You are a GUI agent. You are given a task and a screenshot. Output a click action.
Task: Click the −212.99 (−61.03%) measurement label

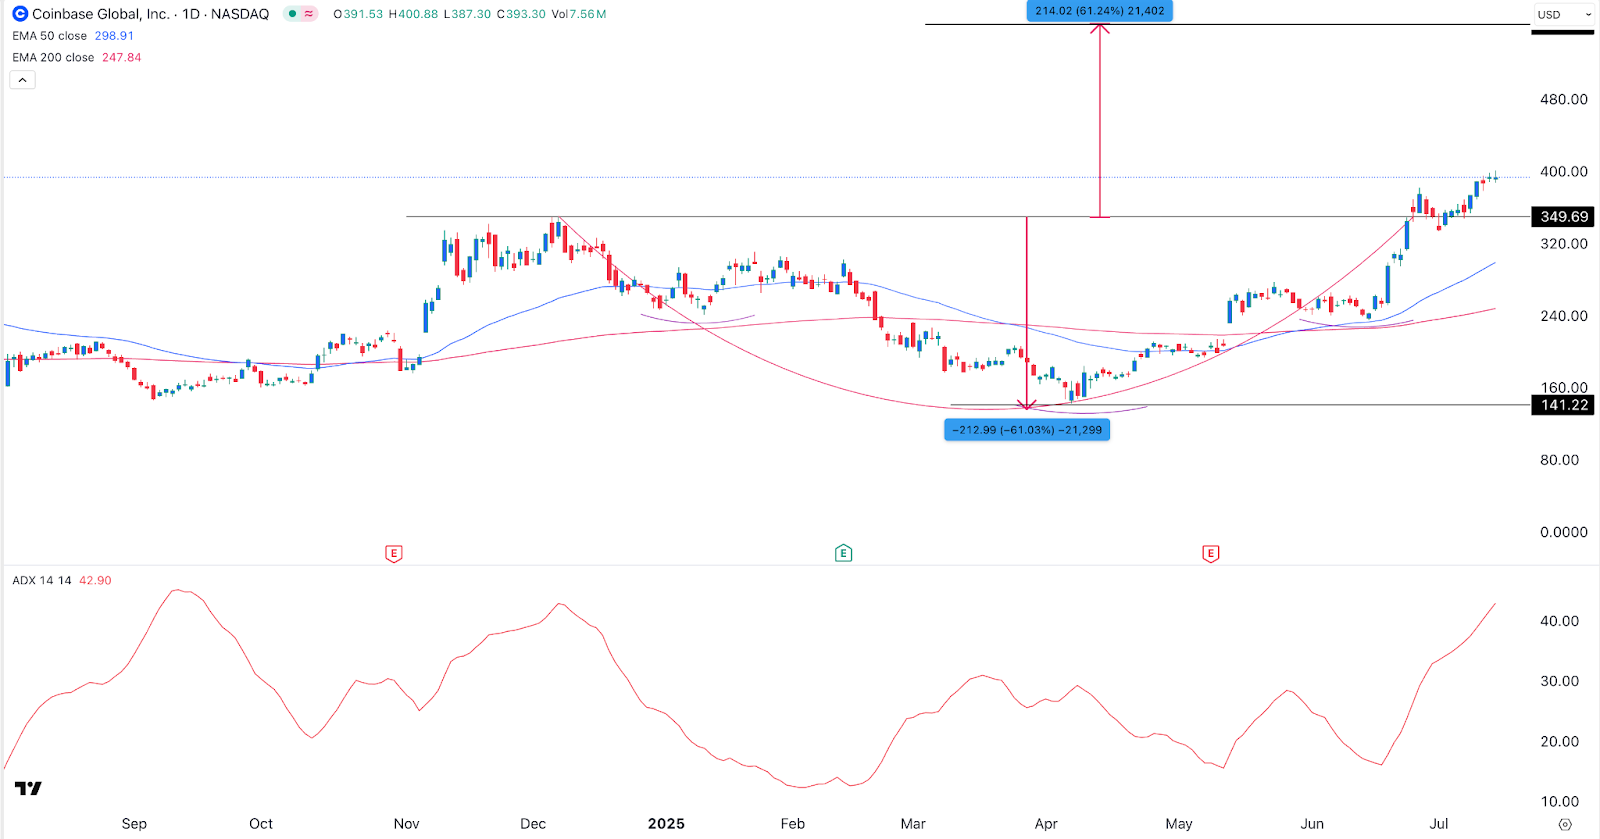(x=1027, y=430)
